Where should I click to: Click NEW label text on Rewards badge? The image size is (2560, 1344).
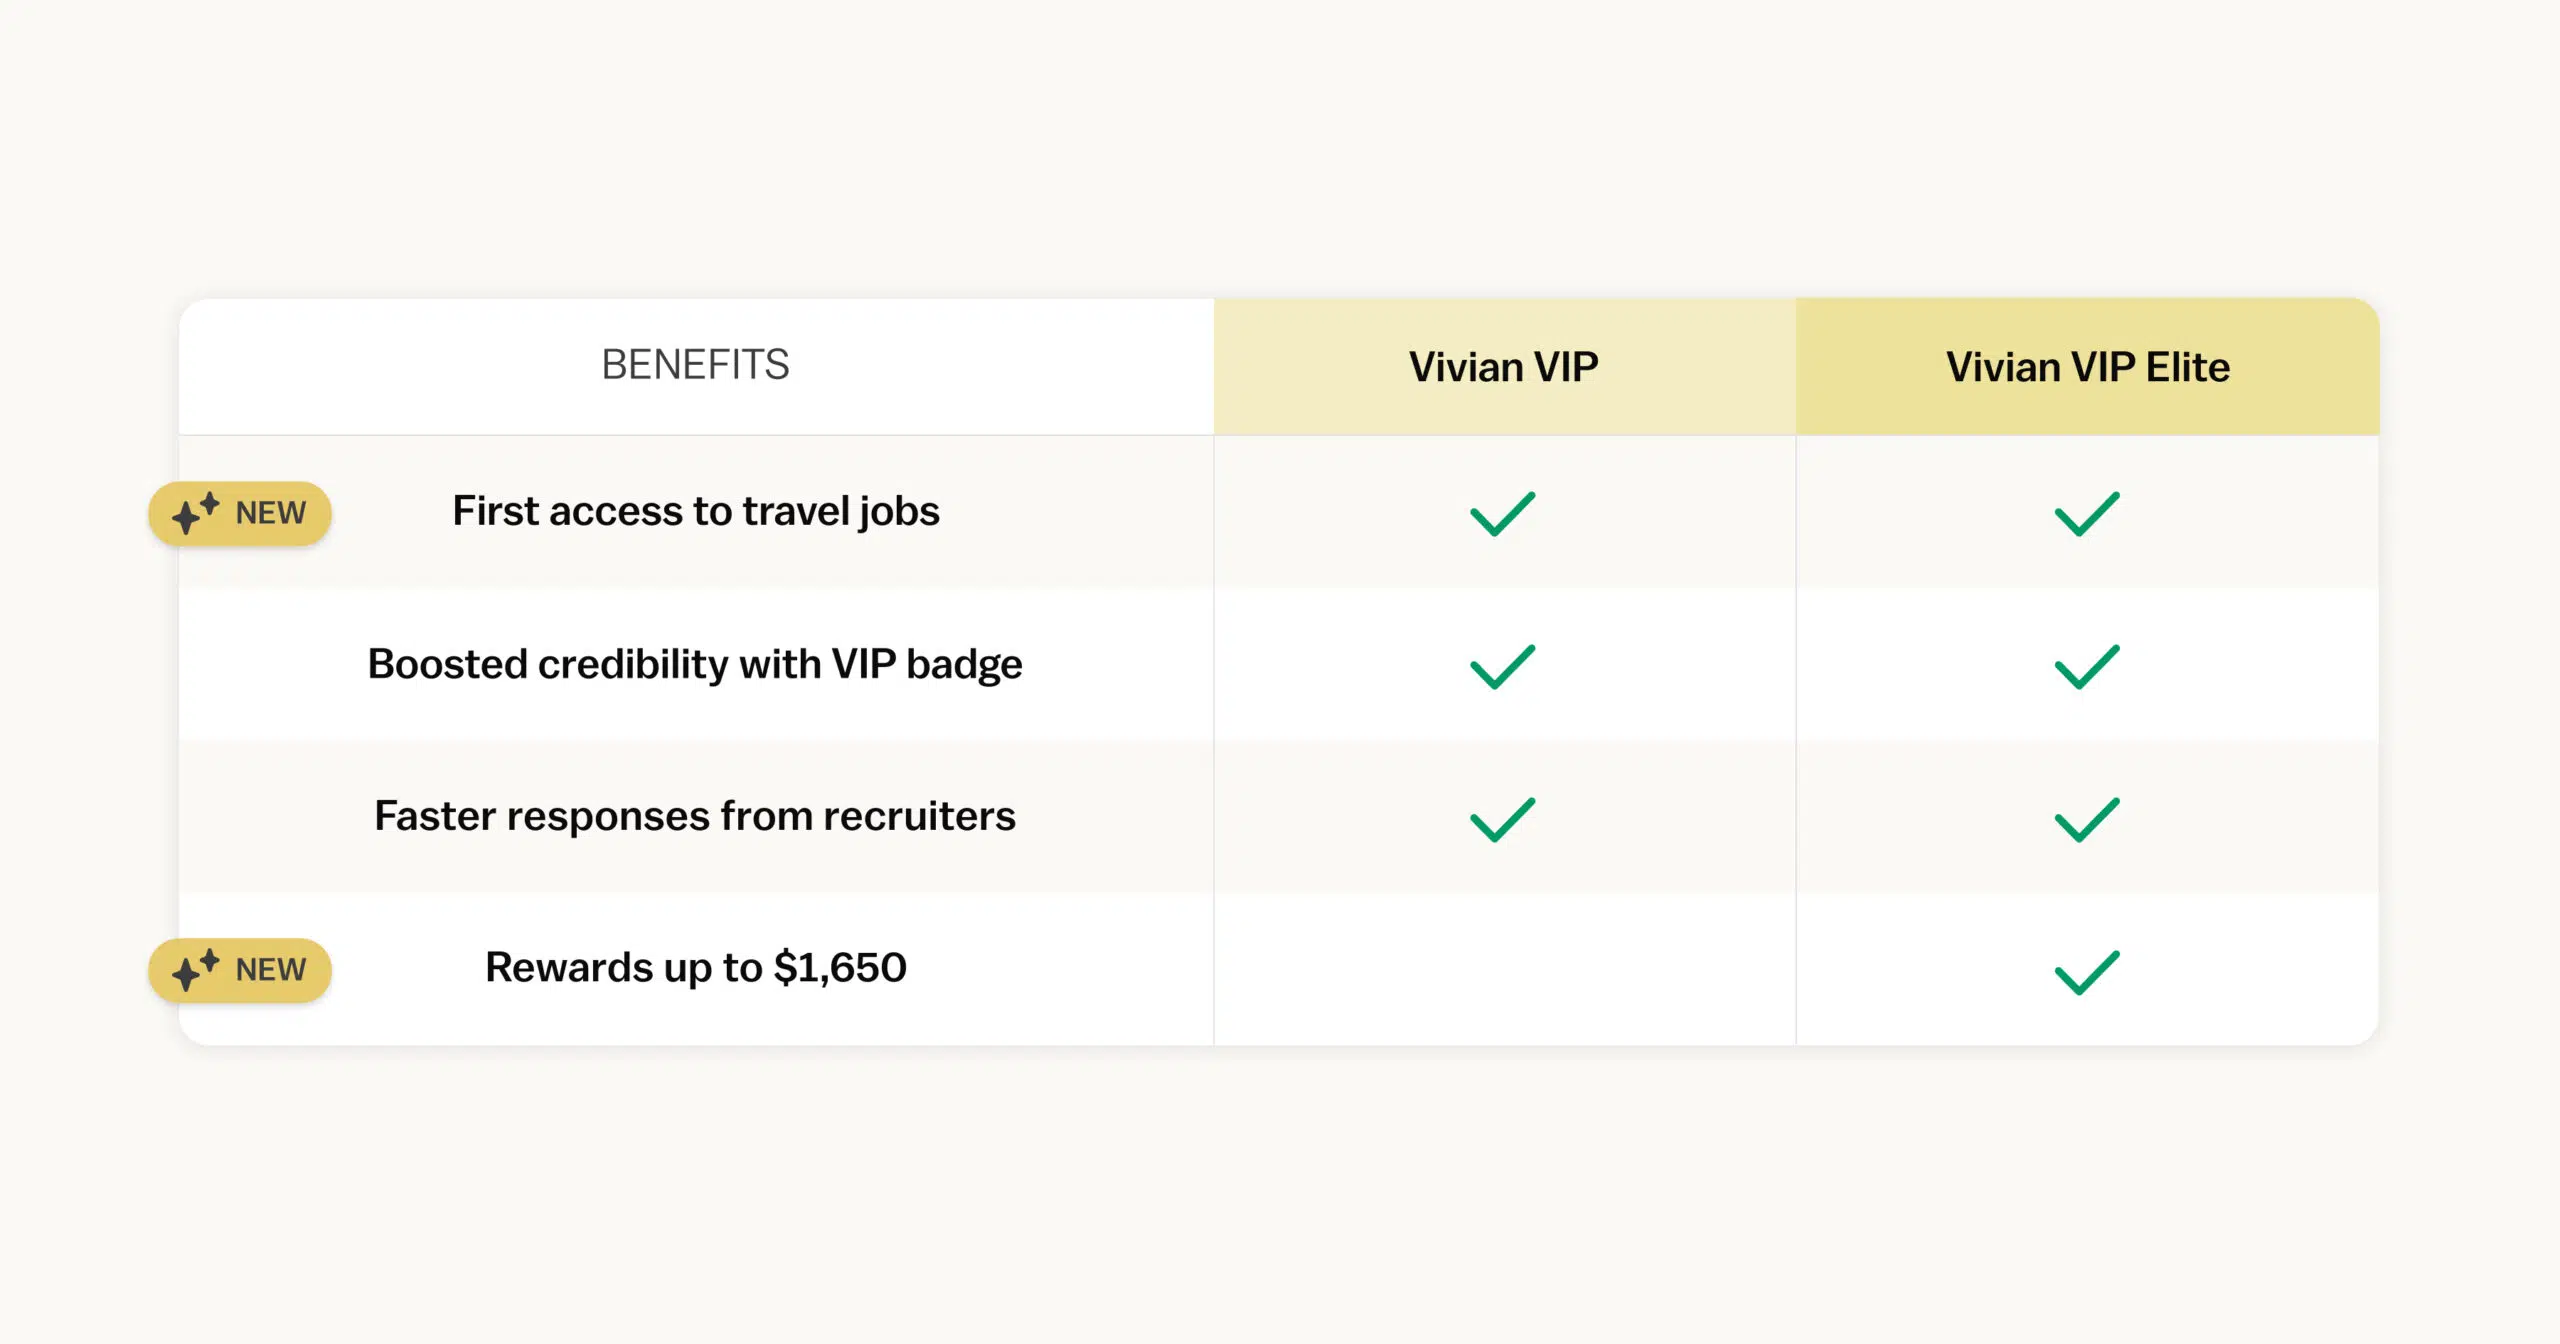click(x=270, y=970)
